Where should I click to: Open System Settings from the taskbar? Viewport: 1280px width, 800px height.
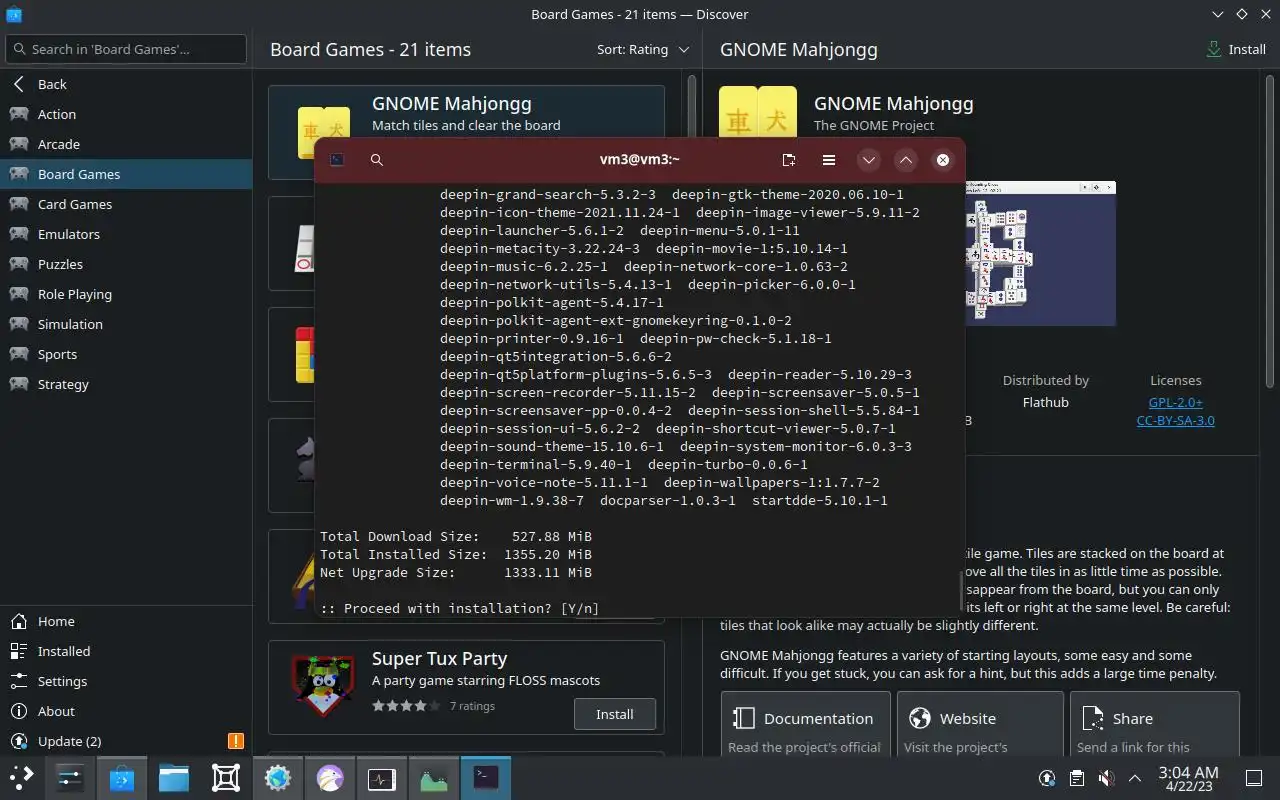(70, 777)
